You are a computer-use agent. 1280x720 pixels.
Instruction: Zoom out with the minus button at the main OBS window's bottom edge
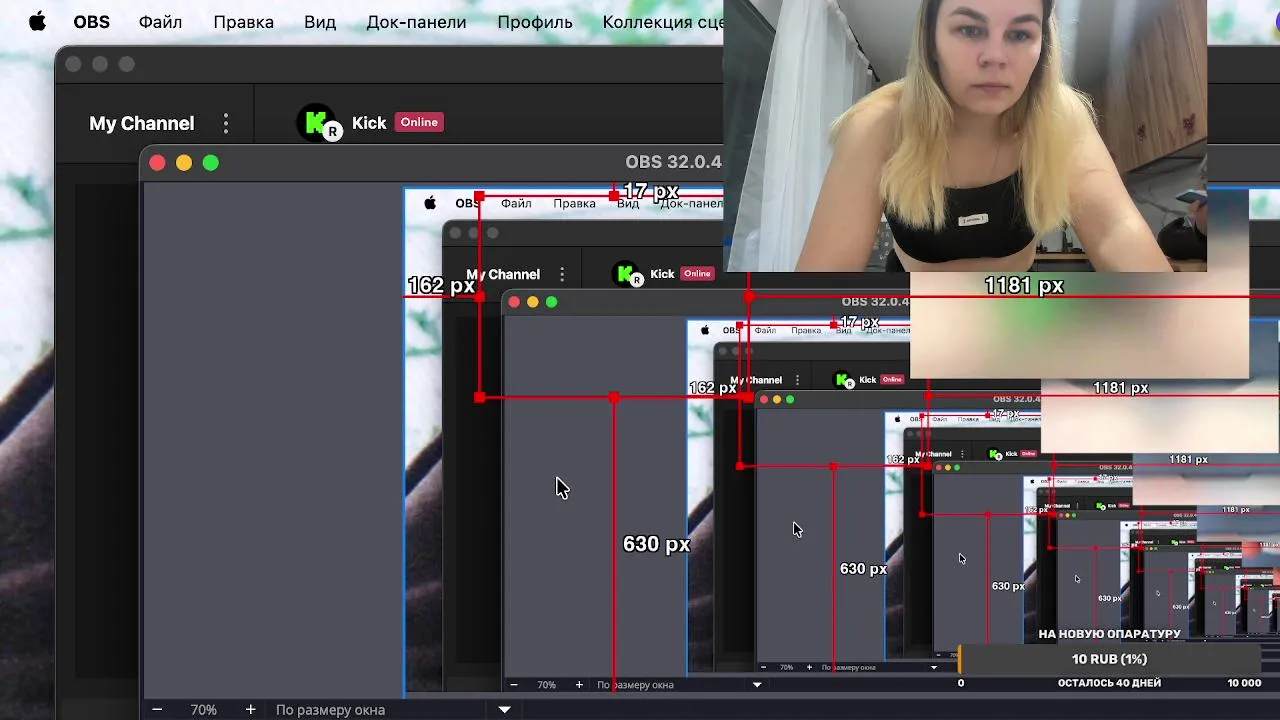tap(157, 709)
